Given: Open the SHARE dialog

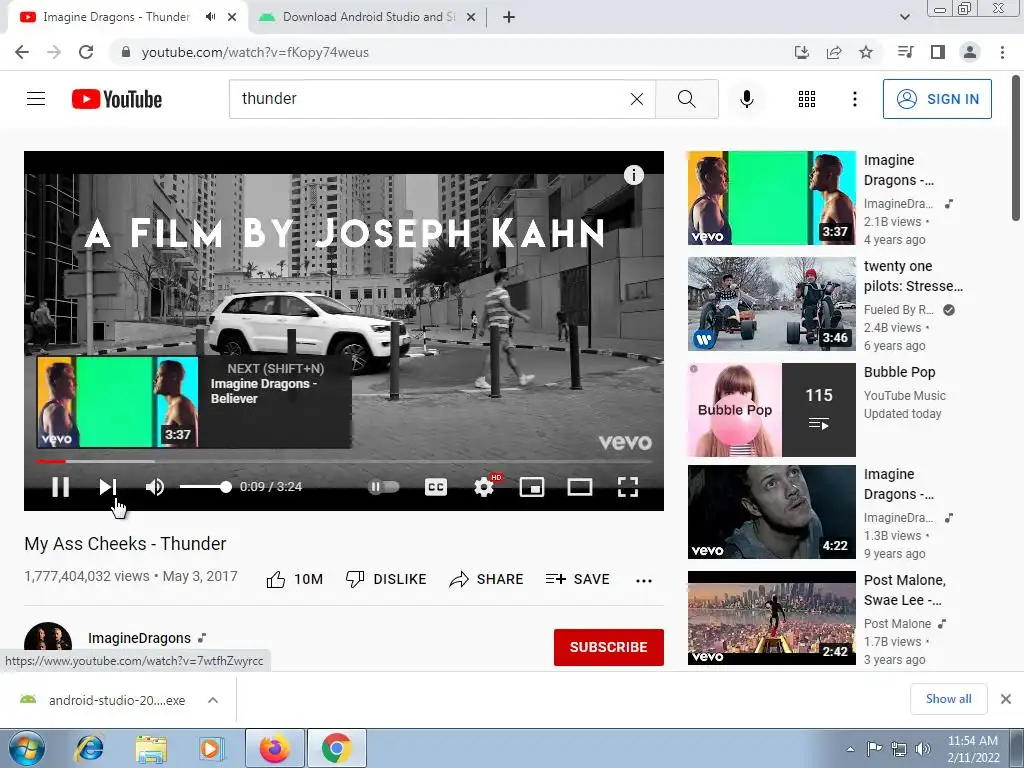Looking at the screenshot, I should tap(487, 579).
